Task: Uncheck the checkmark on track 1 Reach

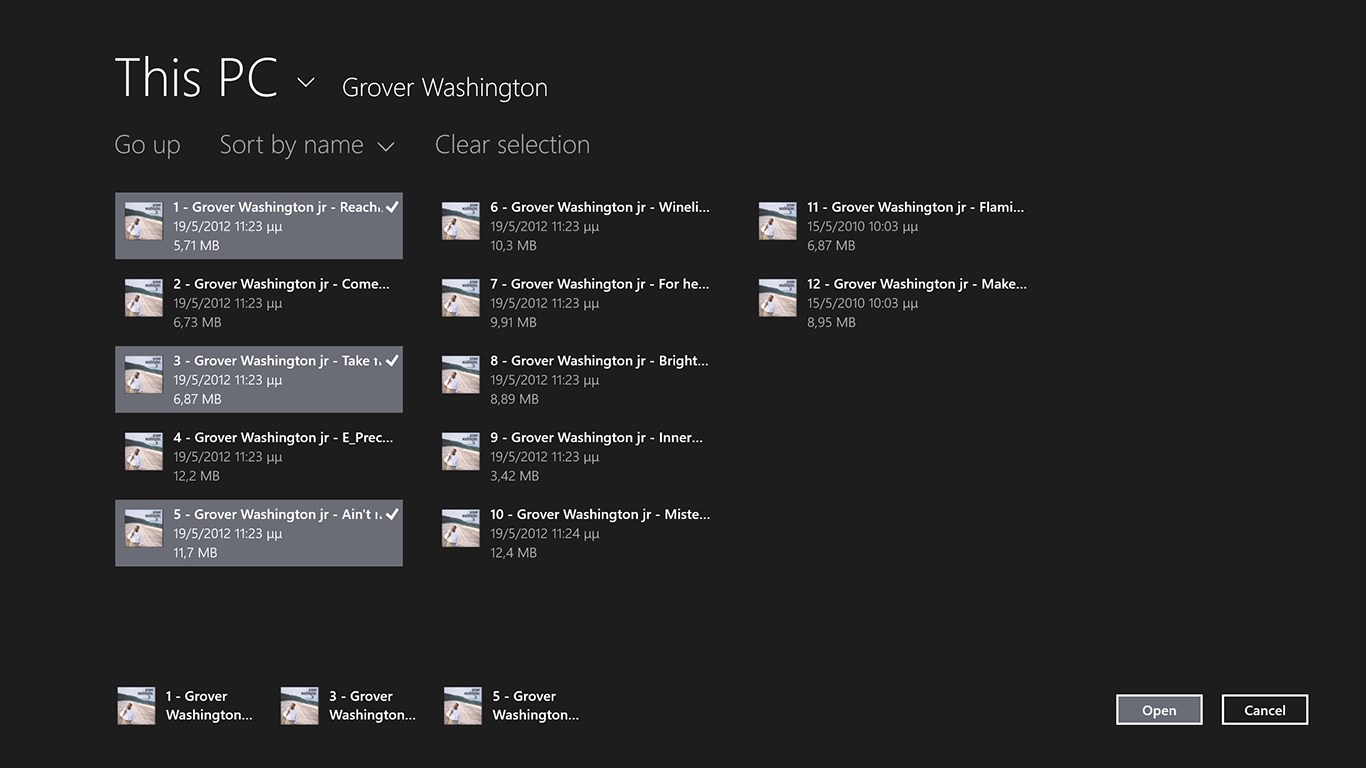Action: [x=392, y=207]
